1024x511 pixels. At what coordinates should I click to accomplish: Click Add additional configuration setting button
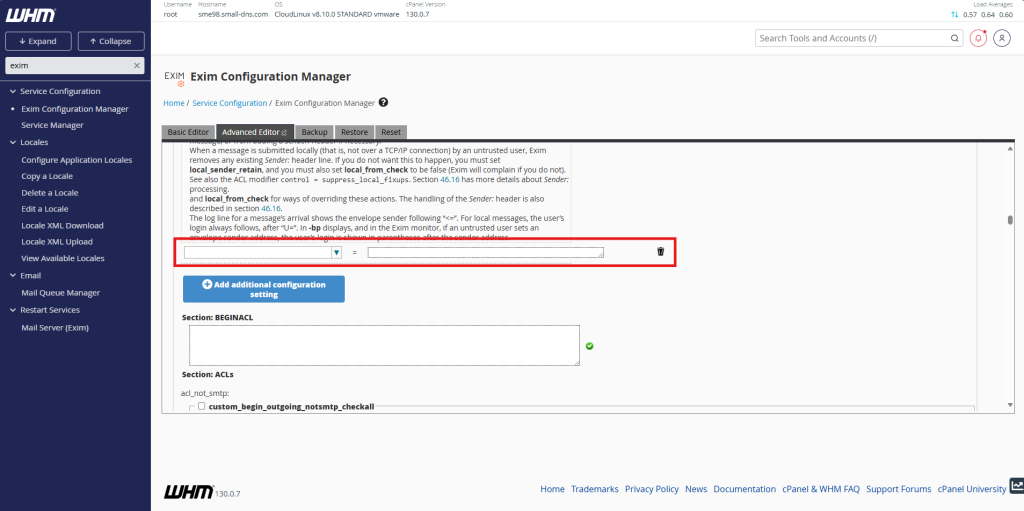[264, 289]
